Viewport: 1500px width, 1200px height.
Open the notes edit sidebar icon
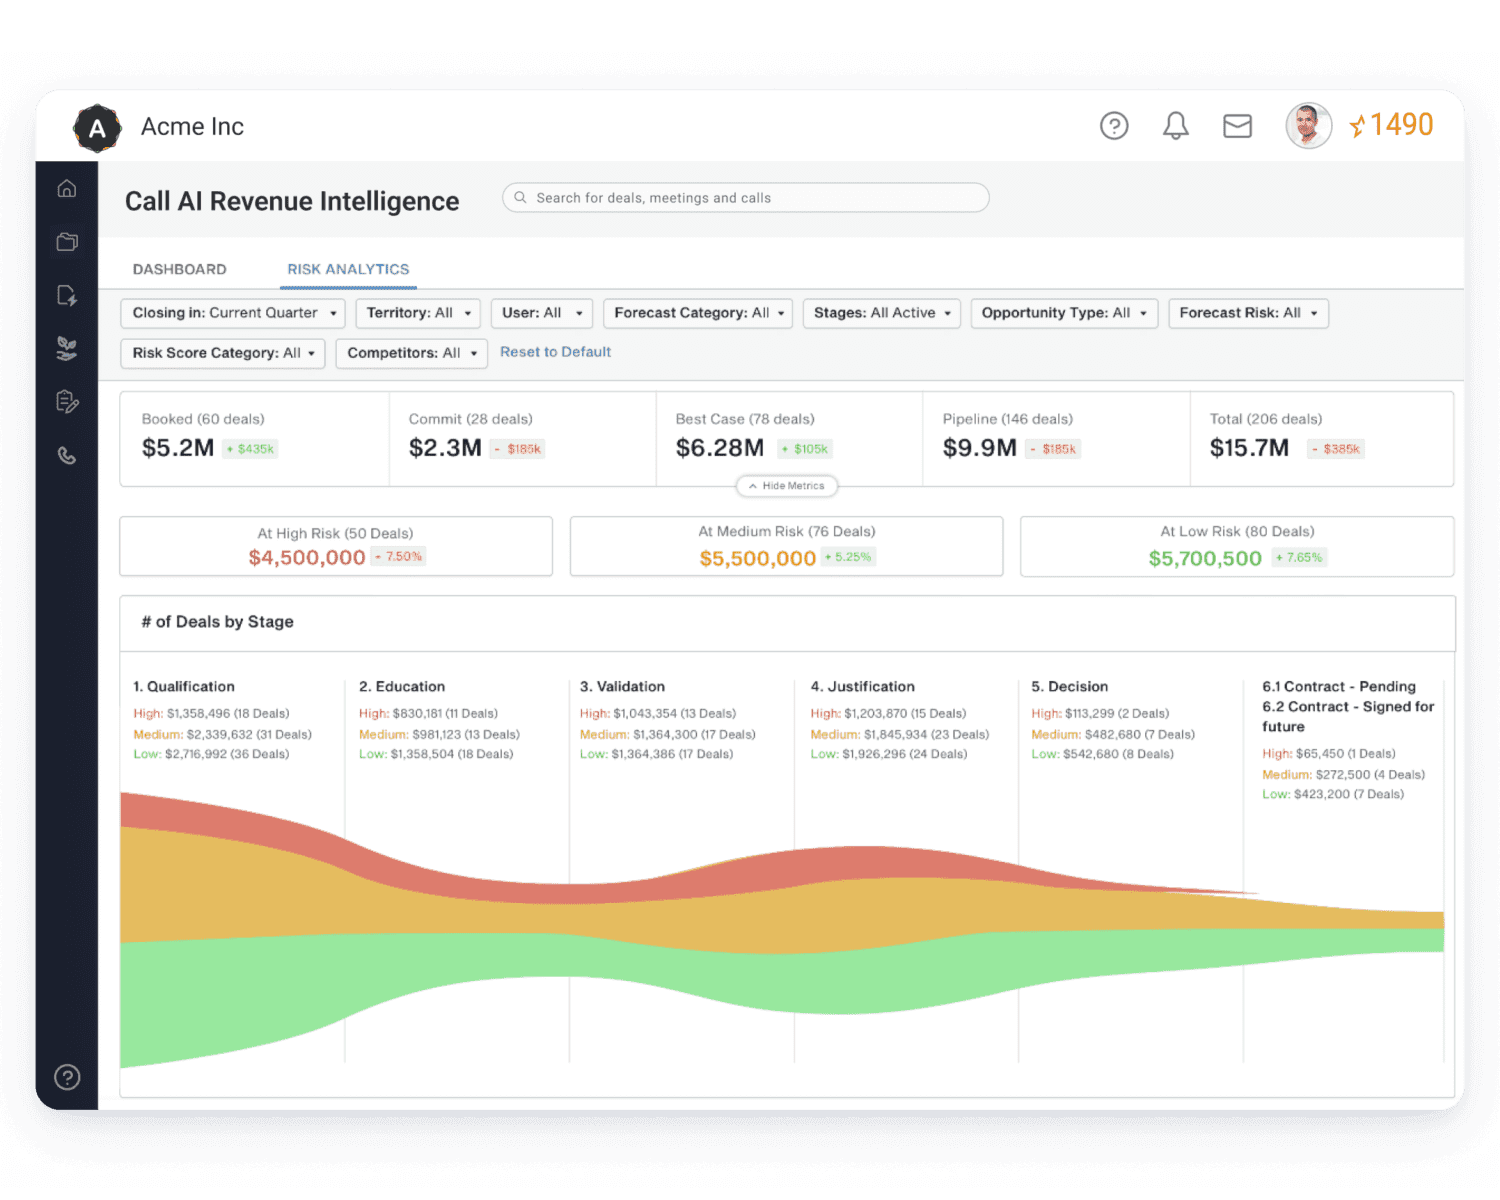click(x=67, y=402)
